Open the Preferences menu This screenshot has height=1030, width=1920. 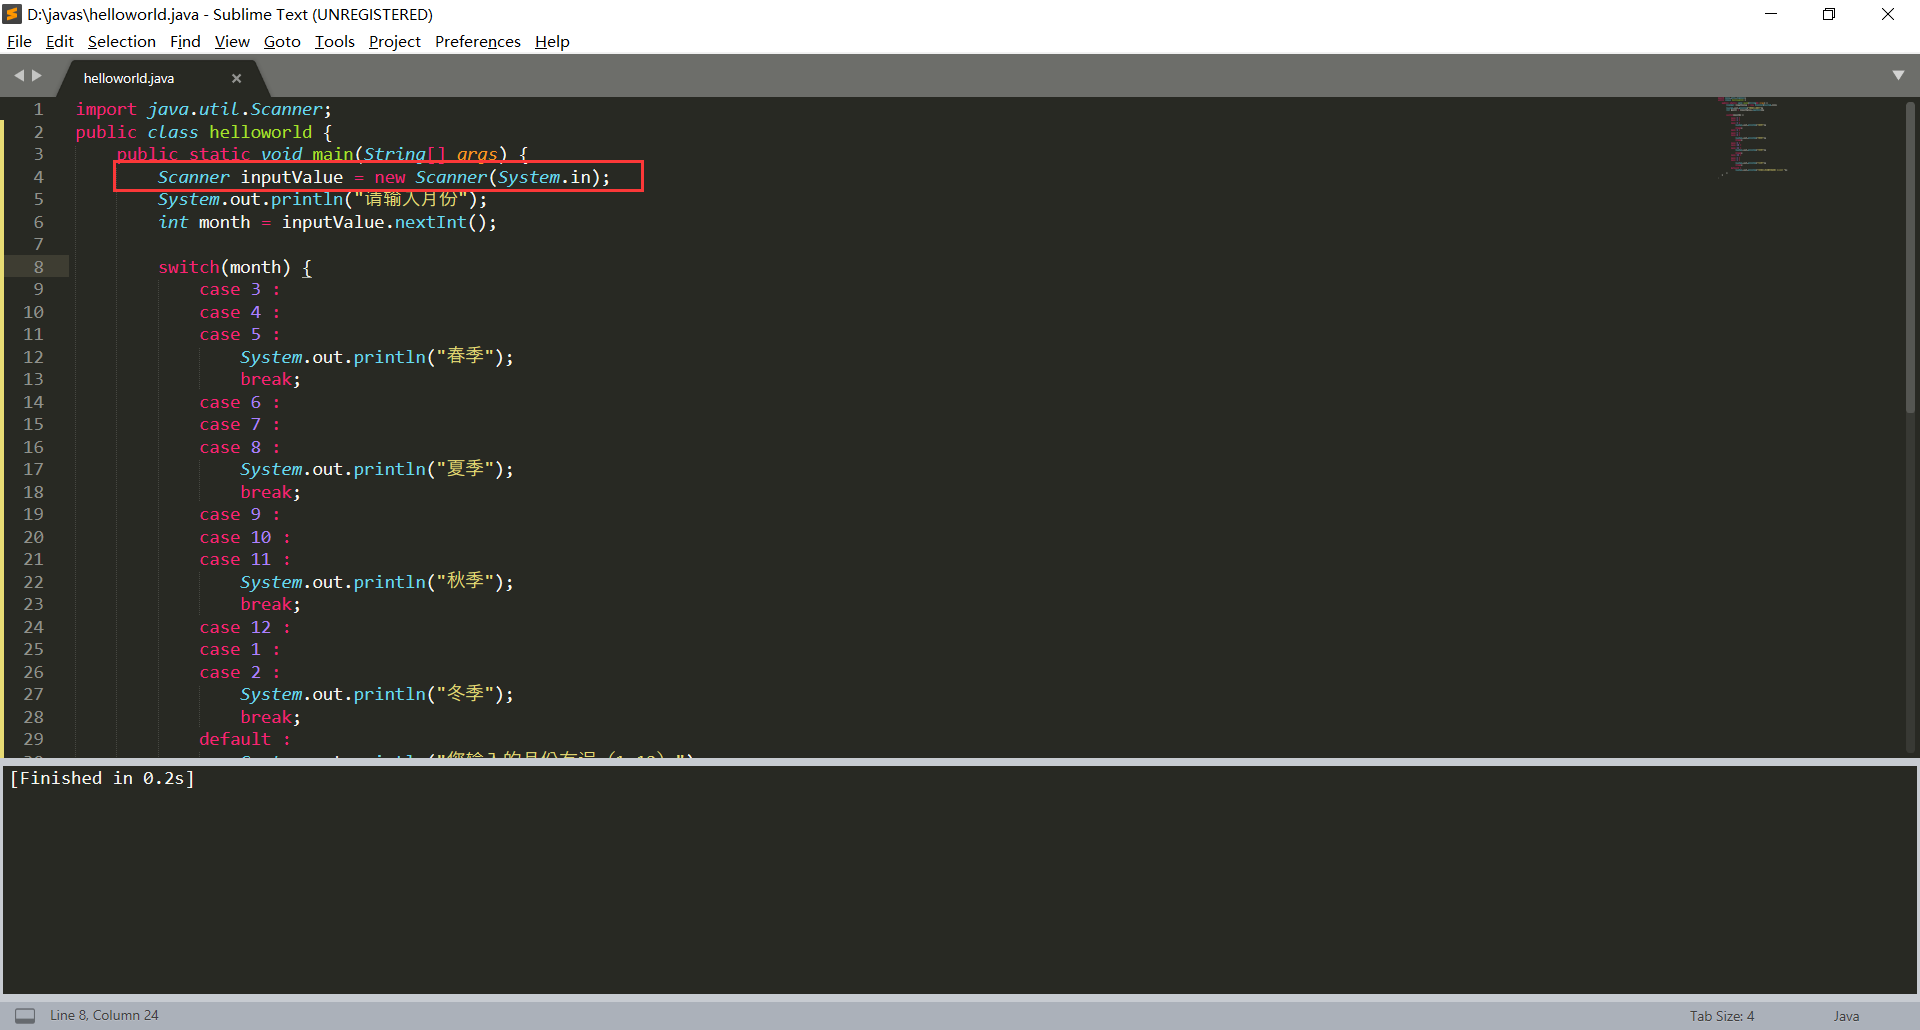pos(477,41)
